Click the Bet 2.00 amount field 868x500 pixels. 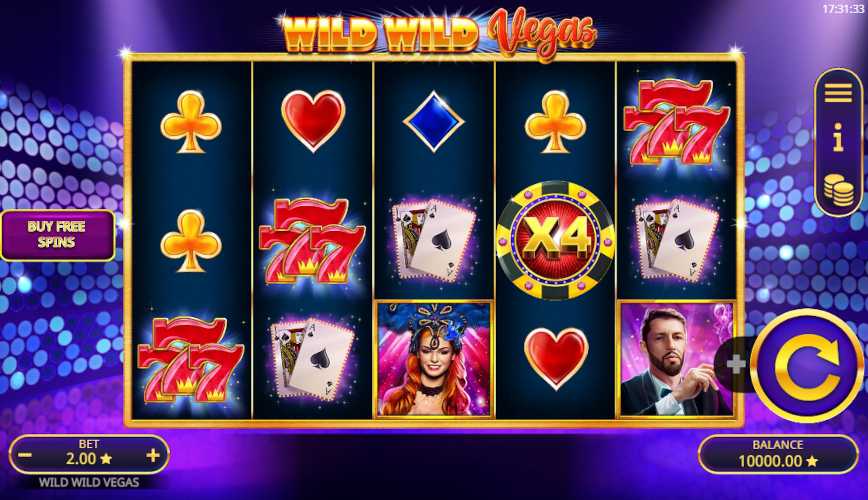[x=89, y=459]
